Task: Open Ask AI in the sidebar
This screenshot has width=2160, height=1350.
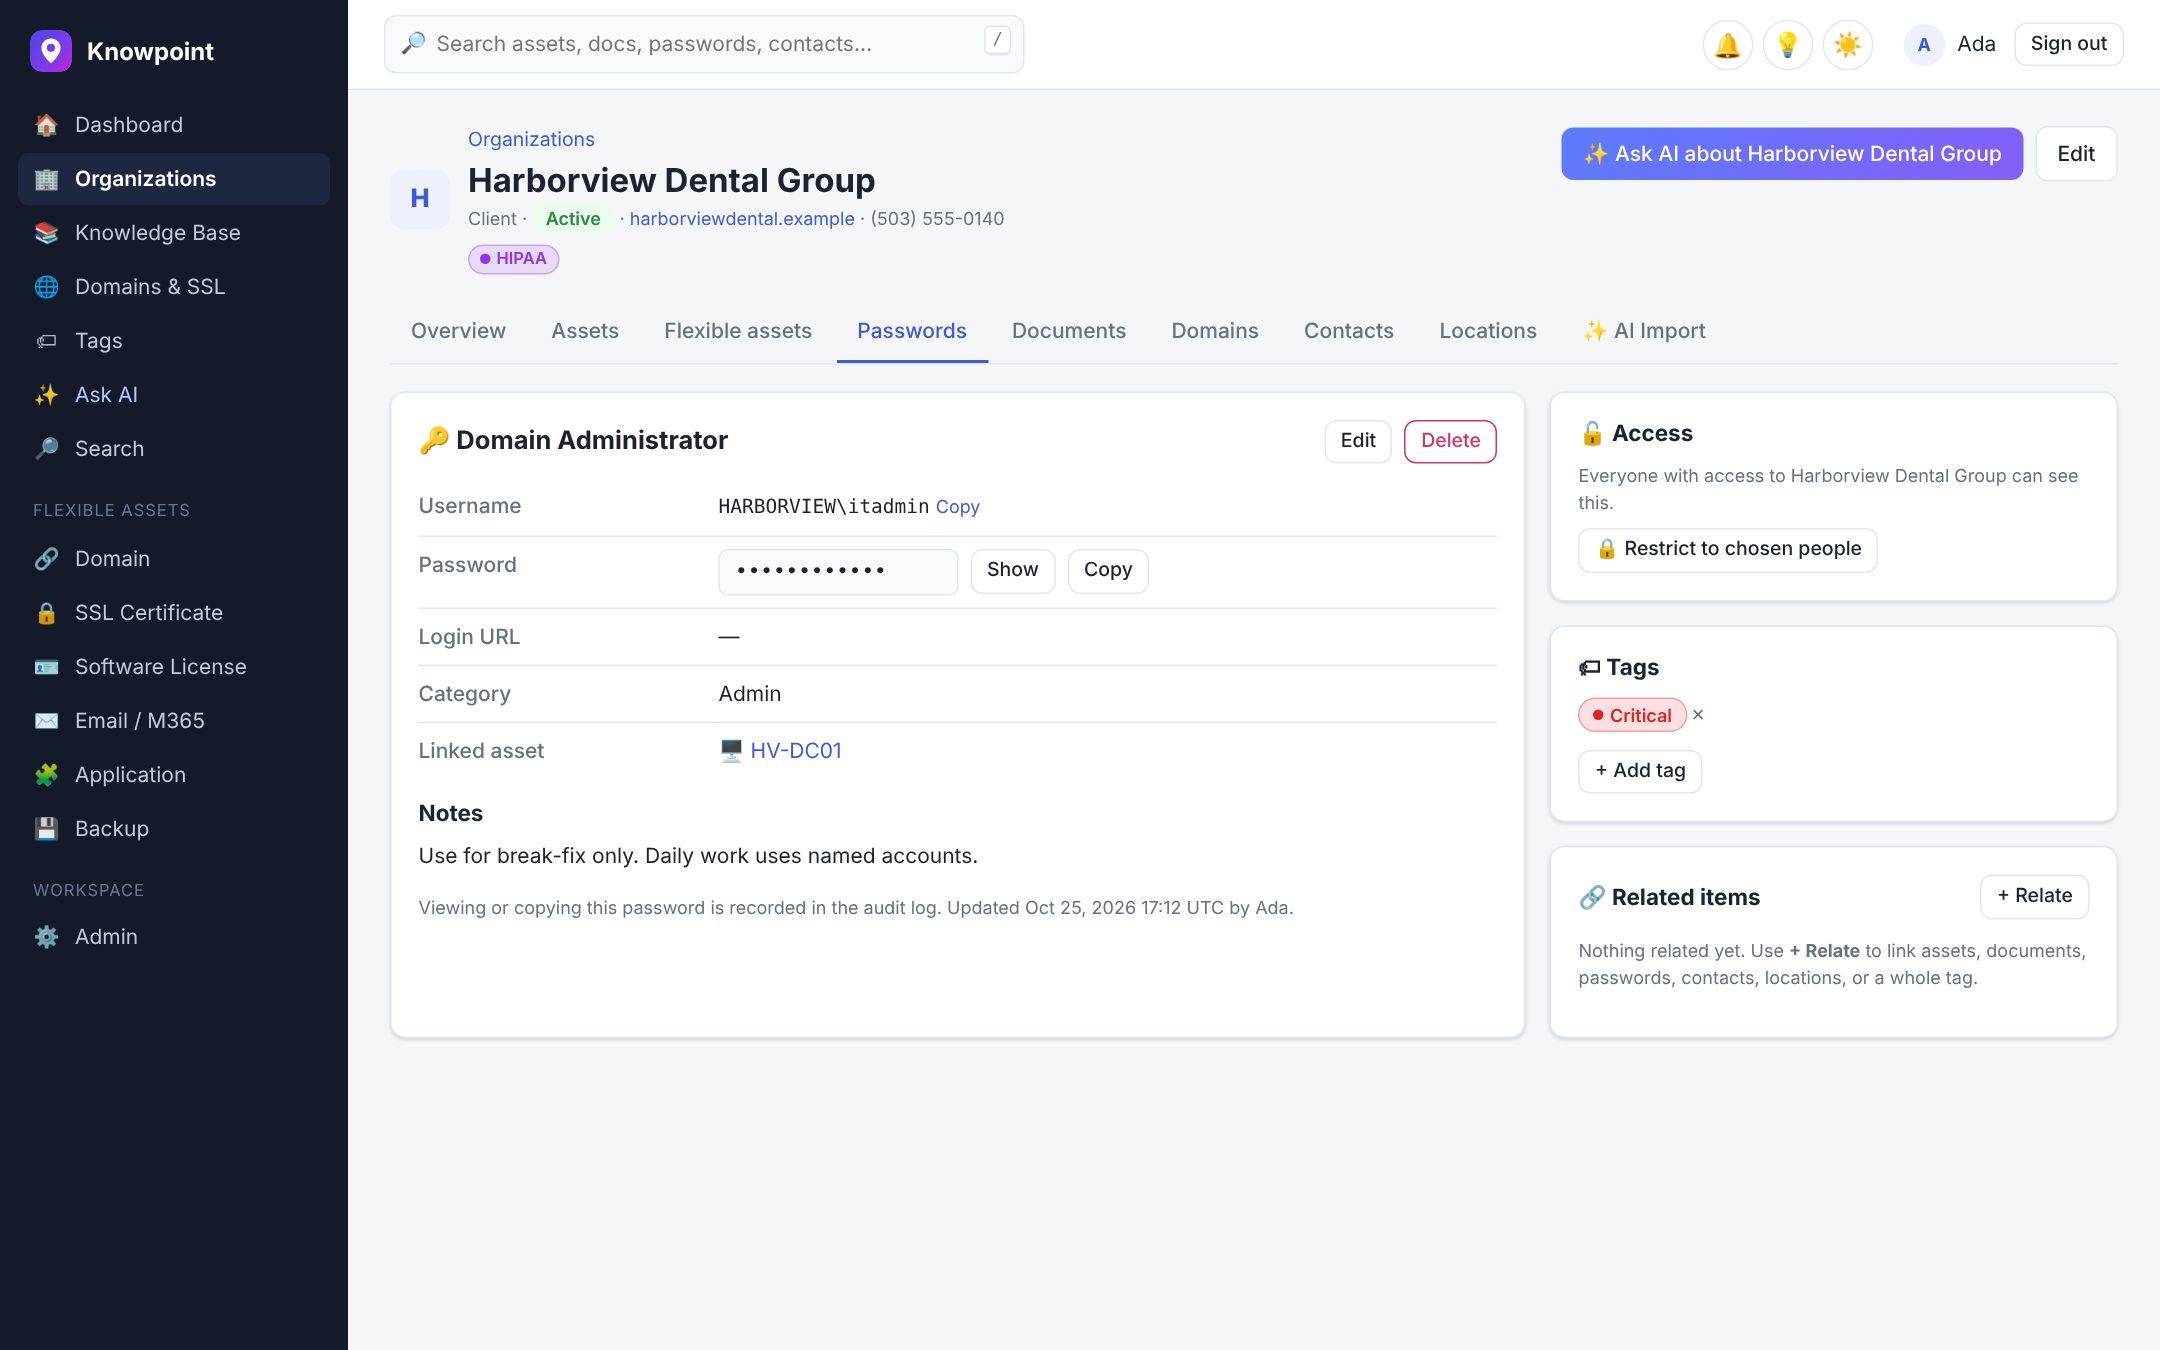Action: pyautogui.click(x=174, y=395)
